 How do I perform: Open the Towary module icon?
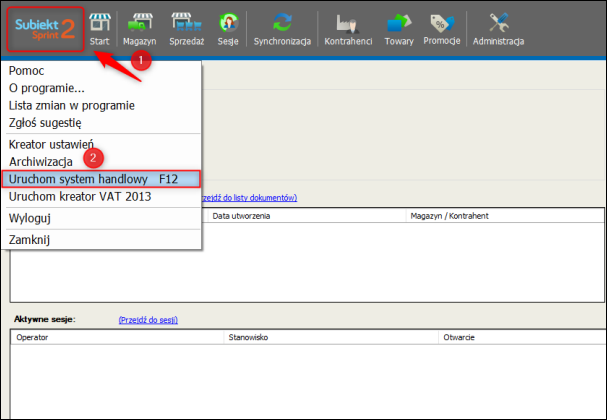(399, 29)
